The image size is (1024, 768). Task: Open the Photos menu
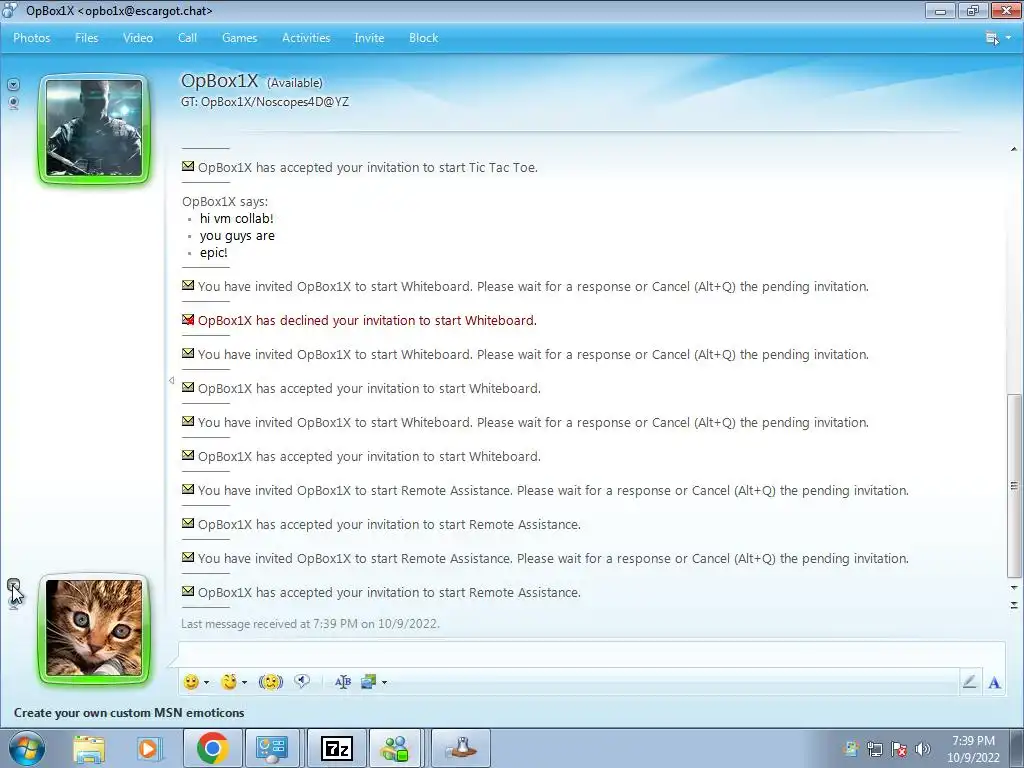point(31,38)
